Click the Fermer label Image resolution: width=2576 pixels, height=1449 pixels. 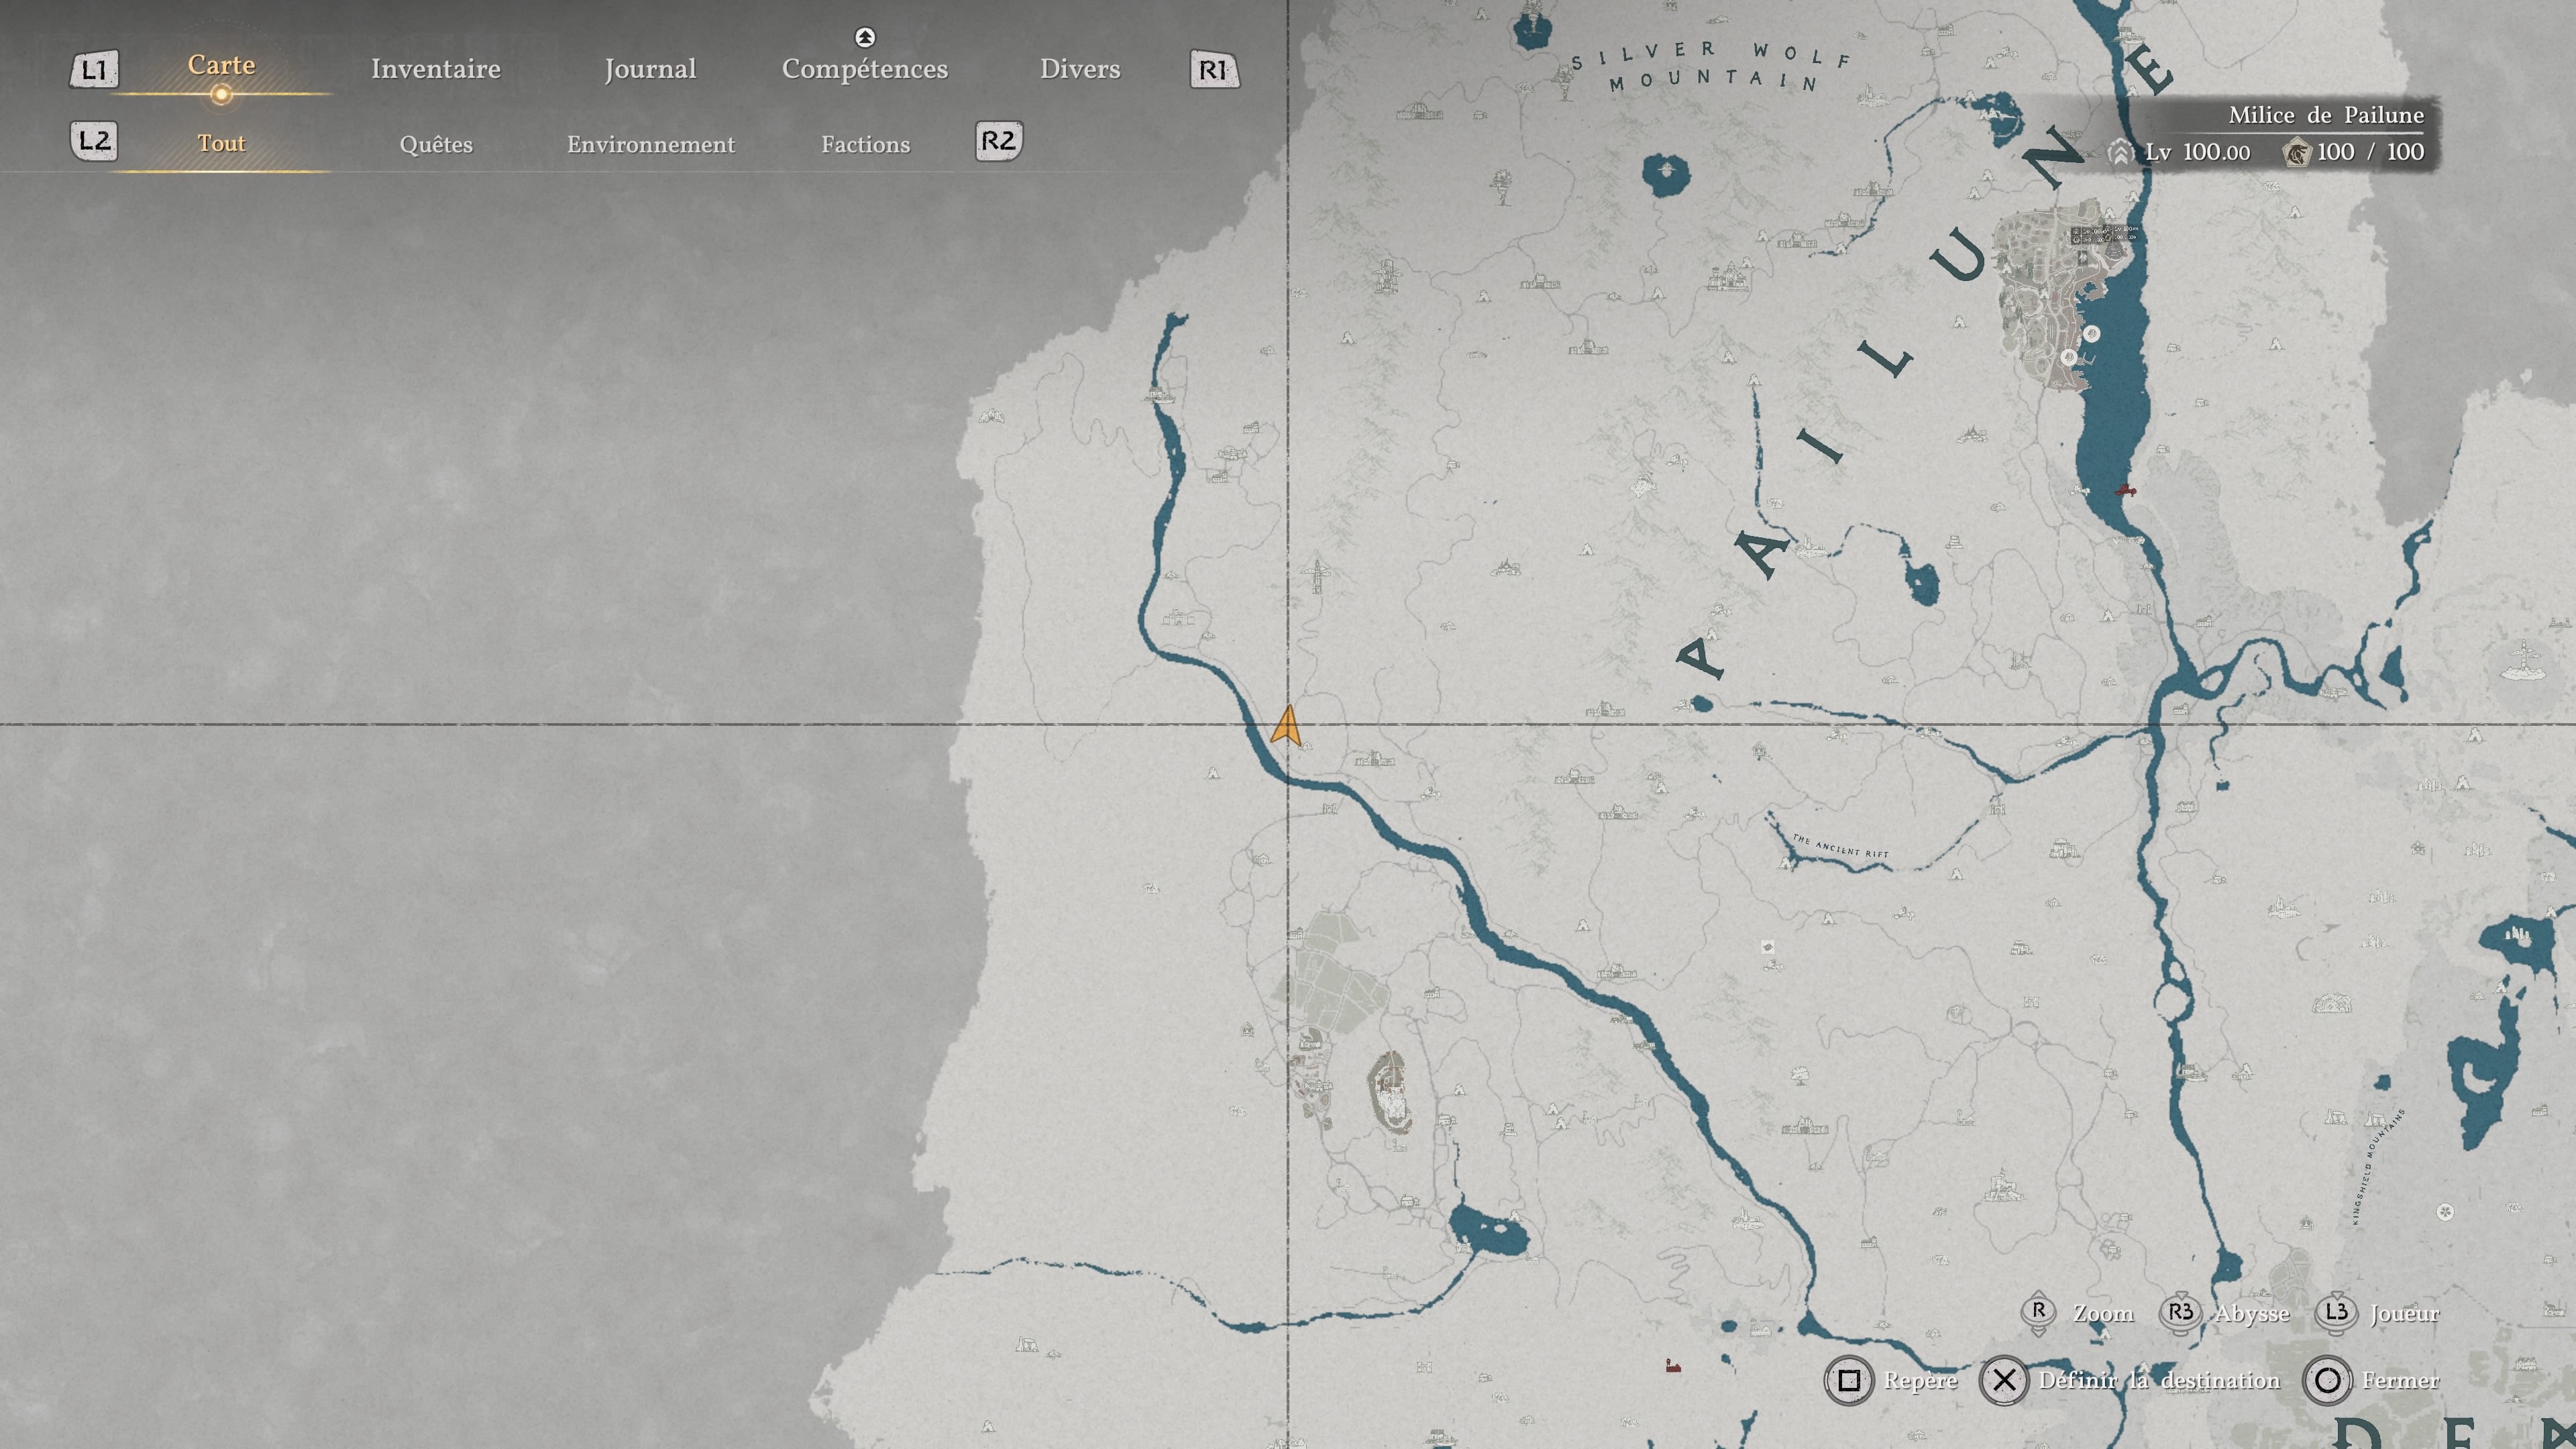click(2400, 1381)
